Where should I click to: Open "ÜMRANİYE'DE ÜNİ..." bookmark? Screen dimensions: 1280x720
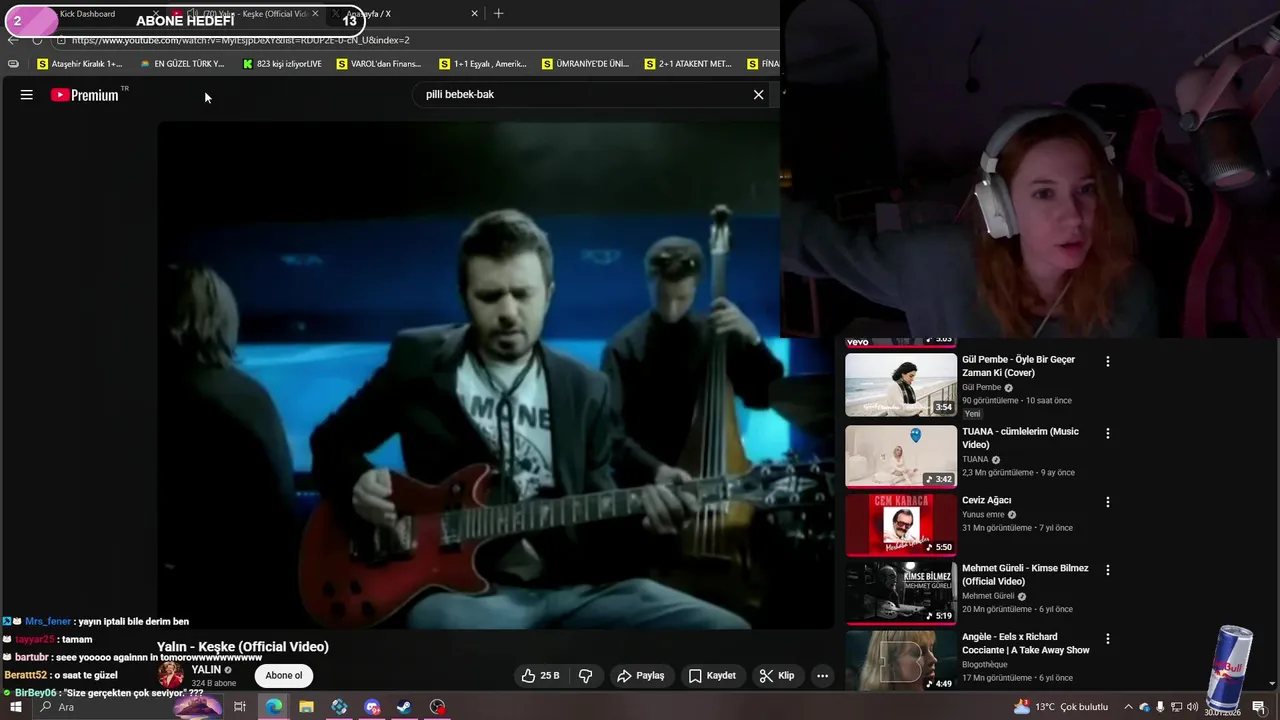click(x=585, y=64)
